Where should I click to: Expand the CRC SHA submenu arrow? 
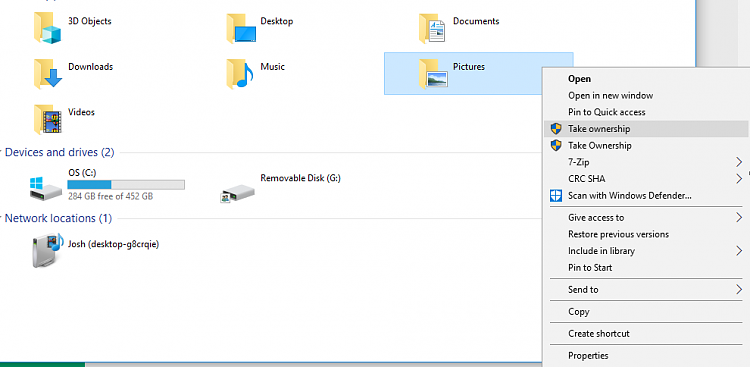click(739, 179)
